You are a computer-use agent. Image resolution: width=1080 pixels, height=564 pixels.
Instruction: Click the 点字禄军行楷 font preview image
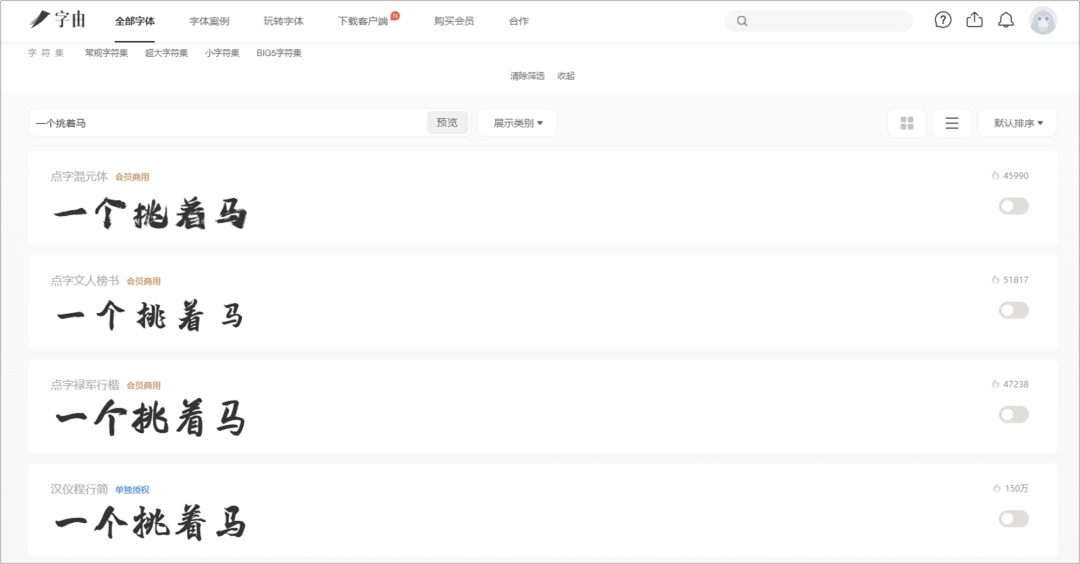tap(150, 419)
